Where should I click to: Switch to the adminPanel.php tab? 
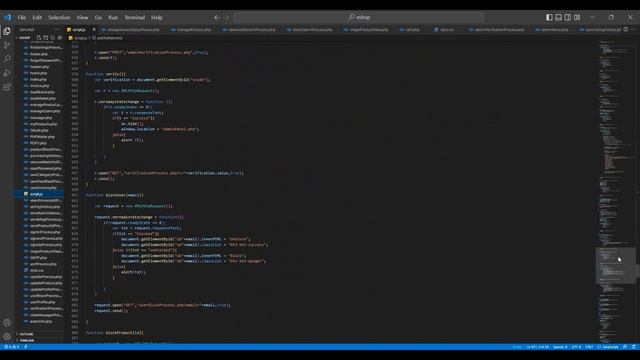(552, 30)
